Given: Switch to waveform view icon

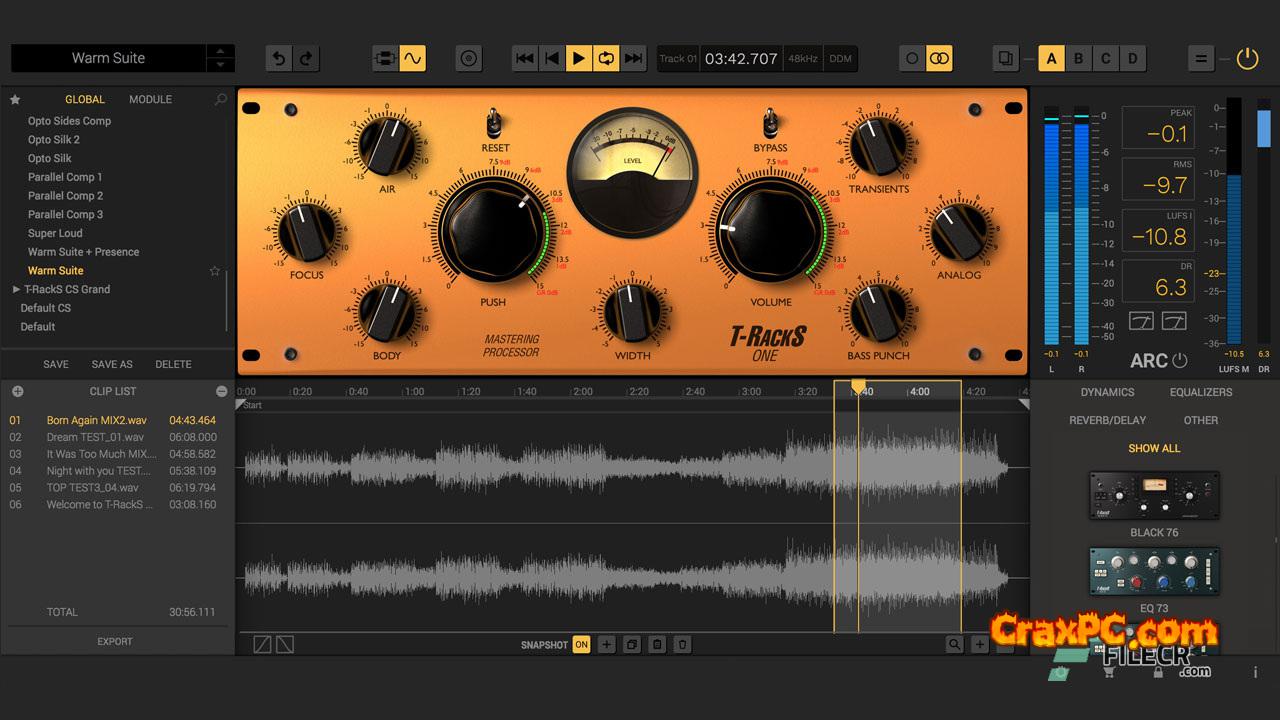Looking at the screenshot, I should coord(412,59).
